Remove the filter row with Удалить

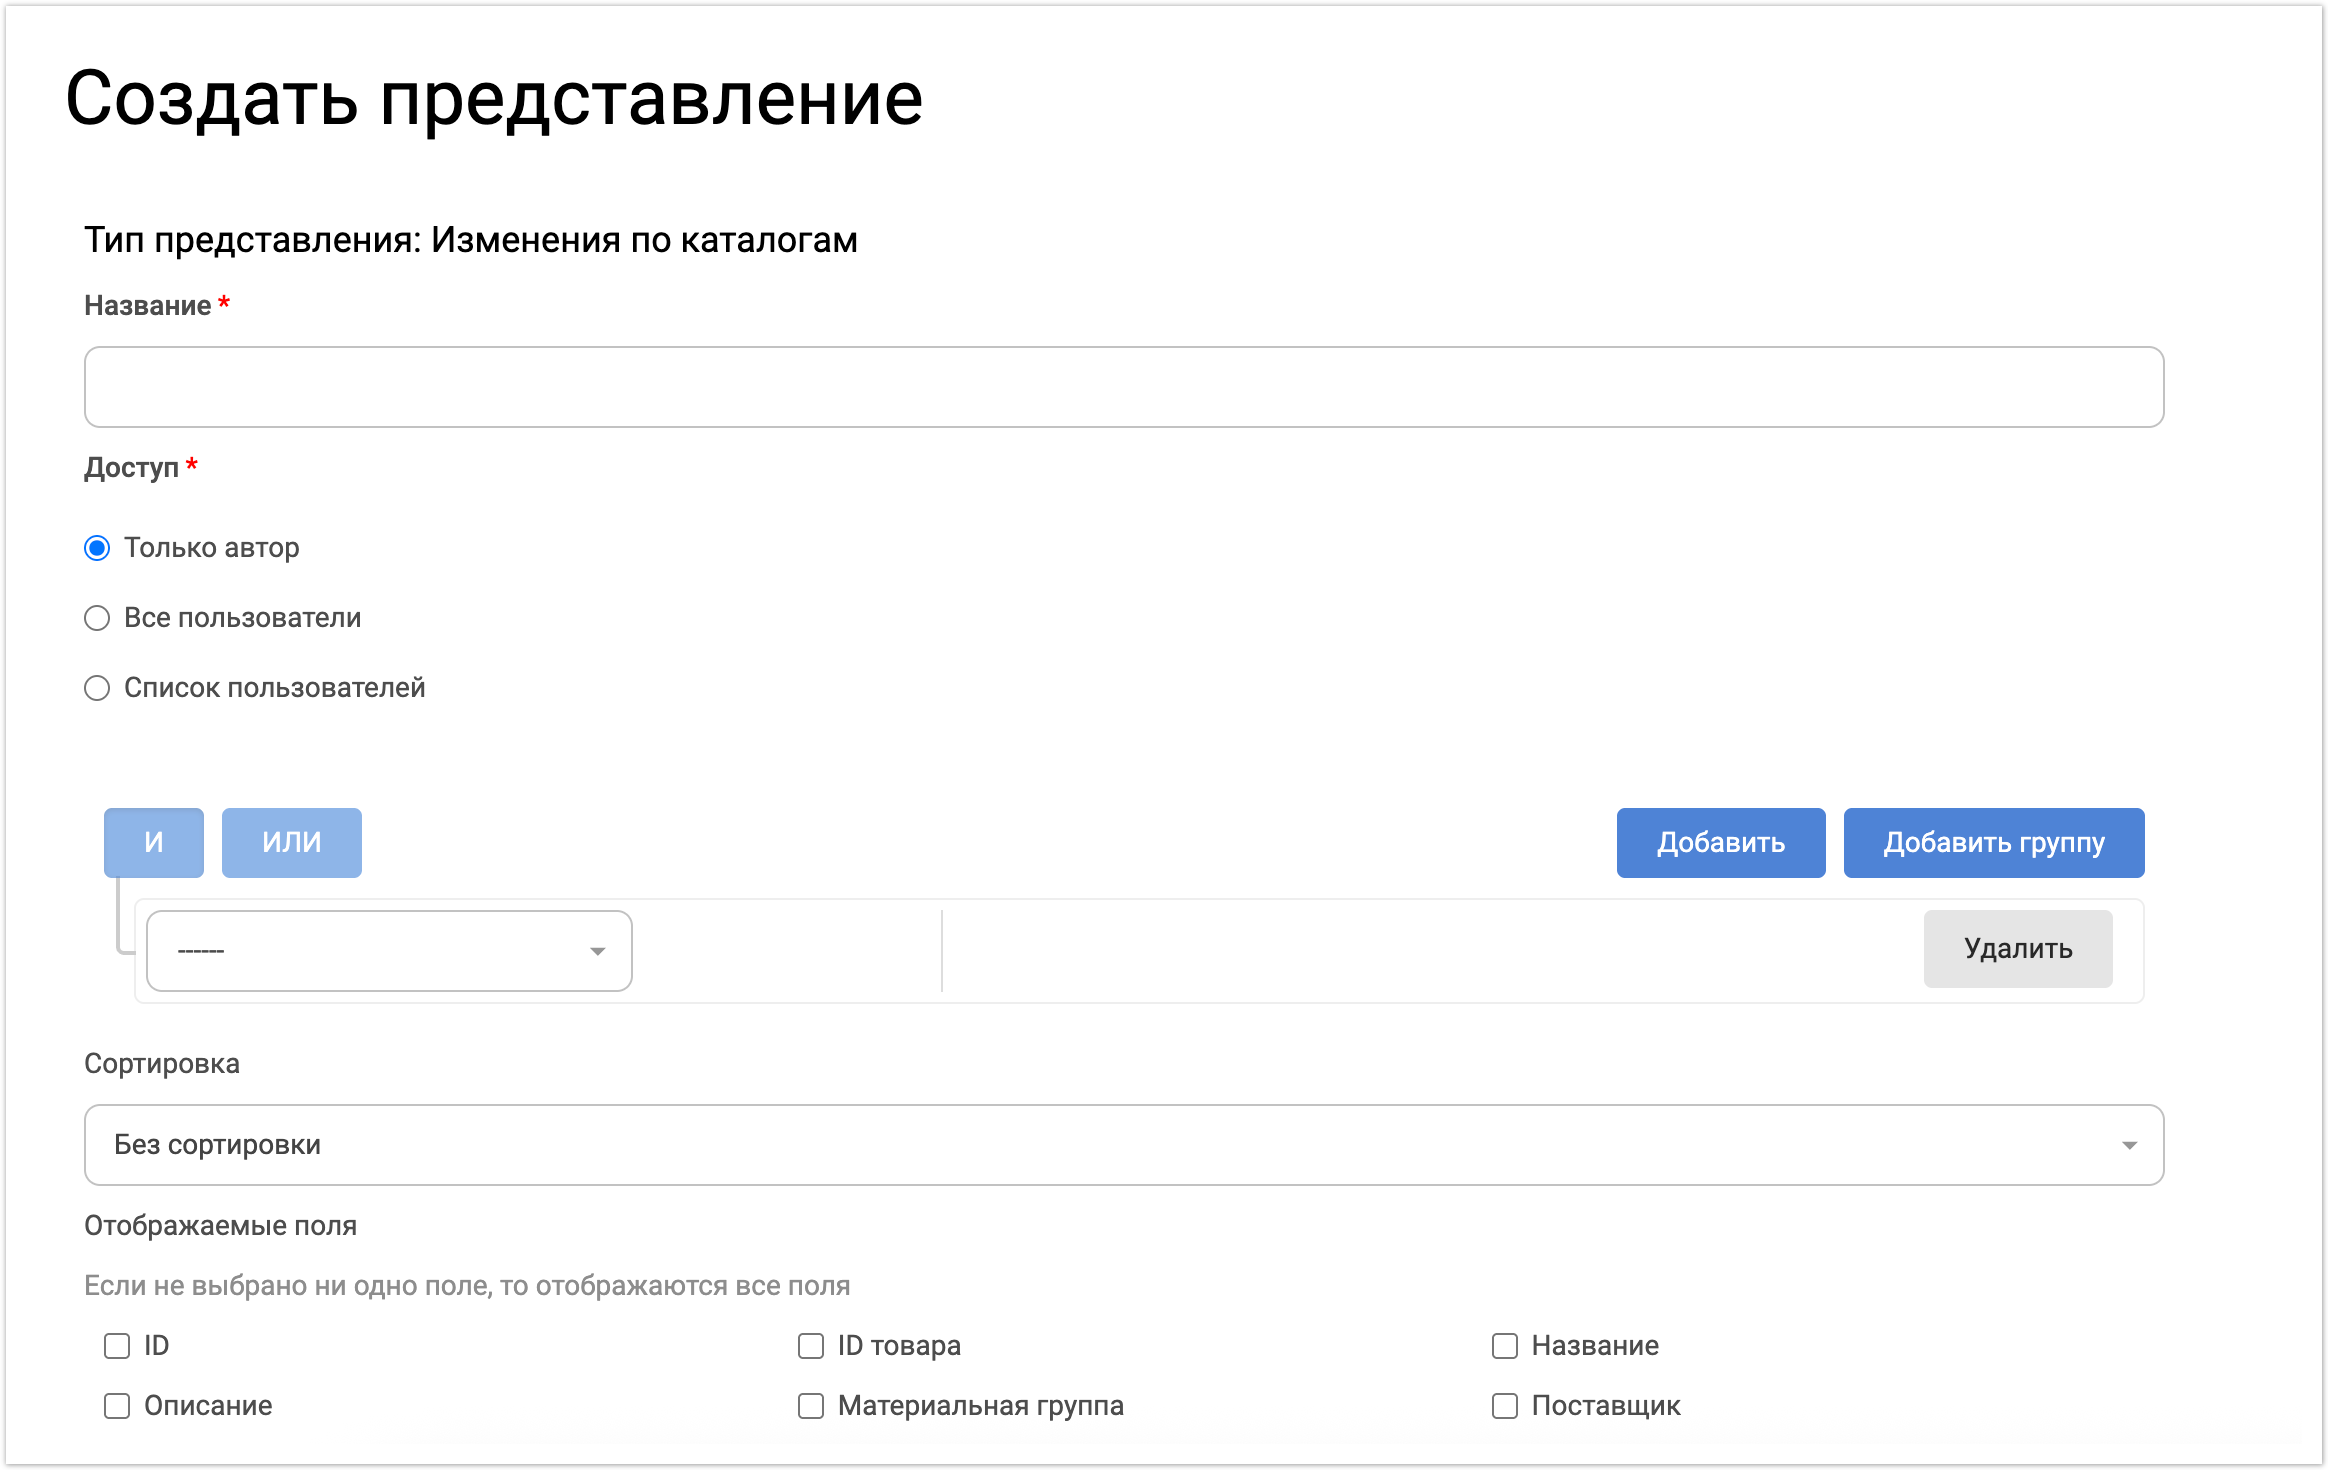(x=2017, y=948)
